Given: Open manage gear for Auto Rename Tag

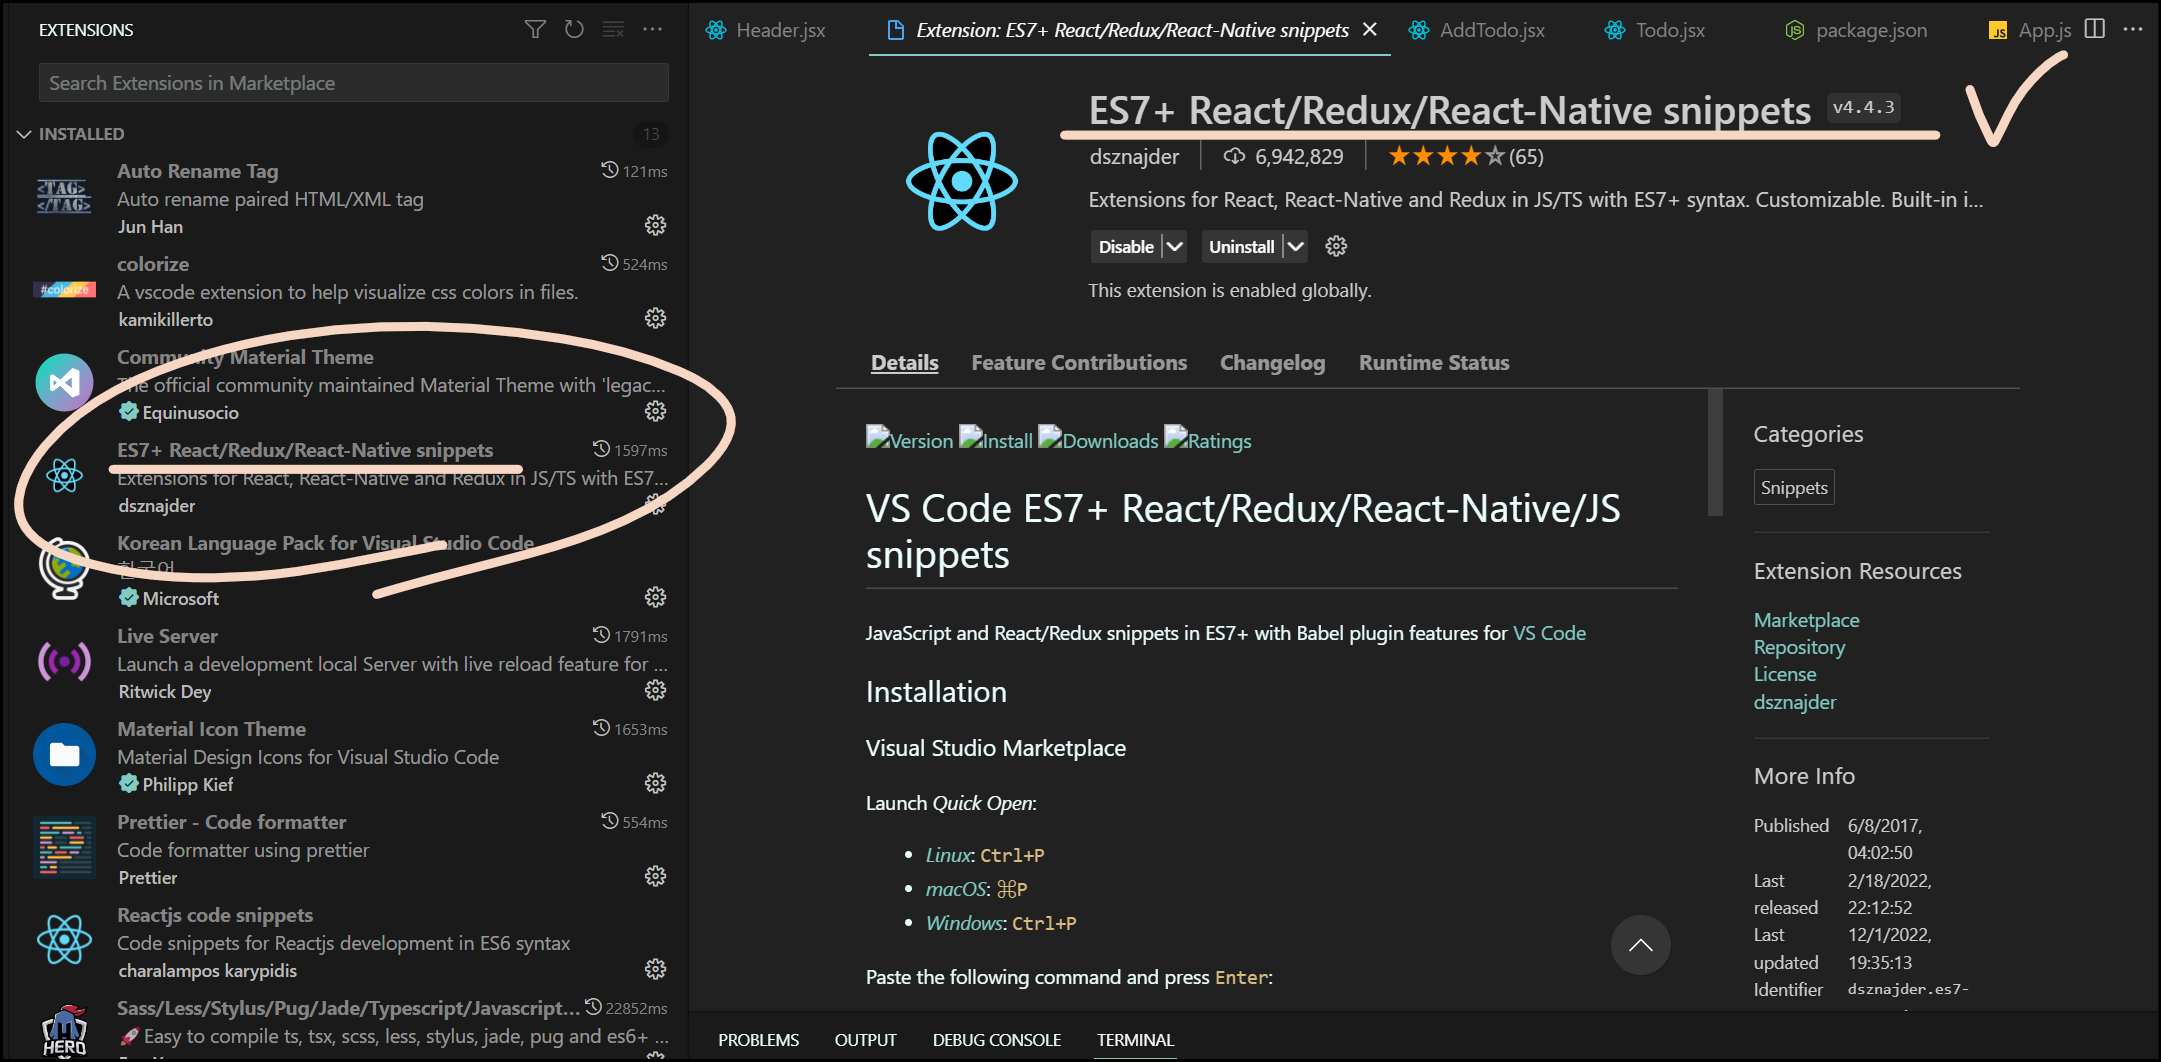Looking at the screenshot, I should click(x=655, y=225).
